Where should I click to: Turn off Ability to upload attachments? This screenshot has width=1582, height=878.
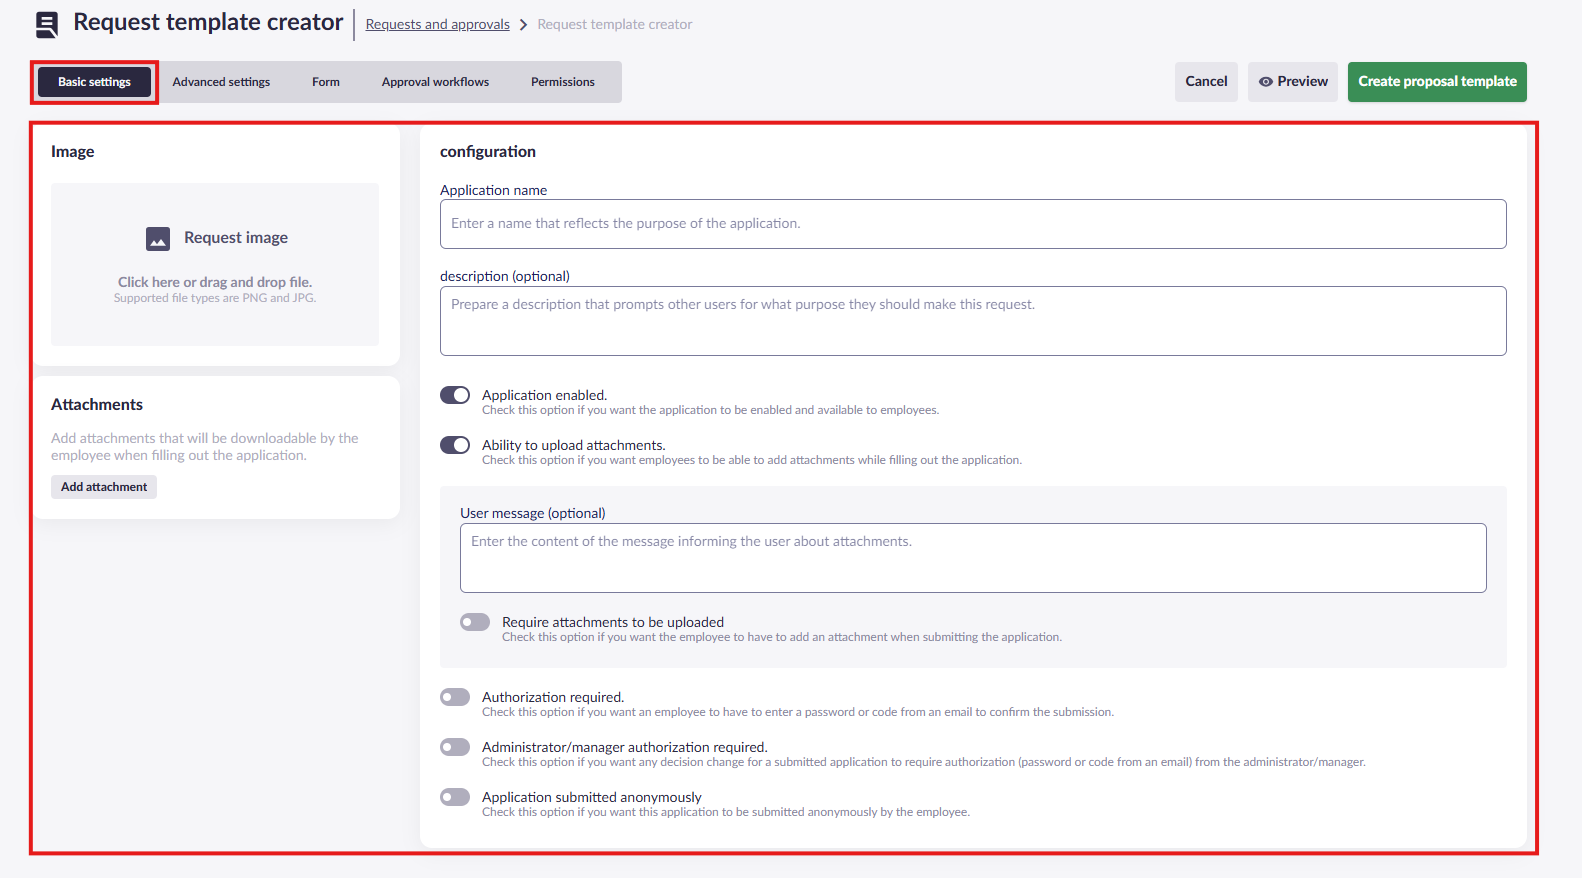coord(455,445)
